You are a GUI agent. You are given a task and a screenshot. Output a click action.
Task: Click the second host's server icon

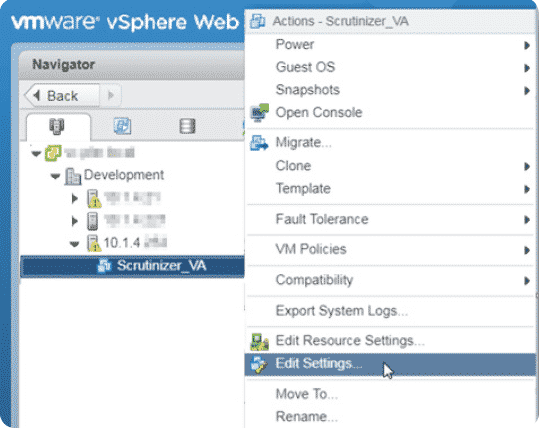point(92,221)
